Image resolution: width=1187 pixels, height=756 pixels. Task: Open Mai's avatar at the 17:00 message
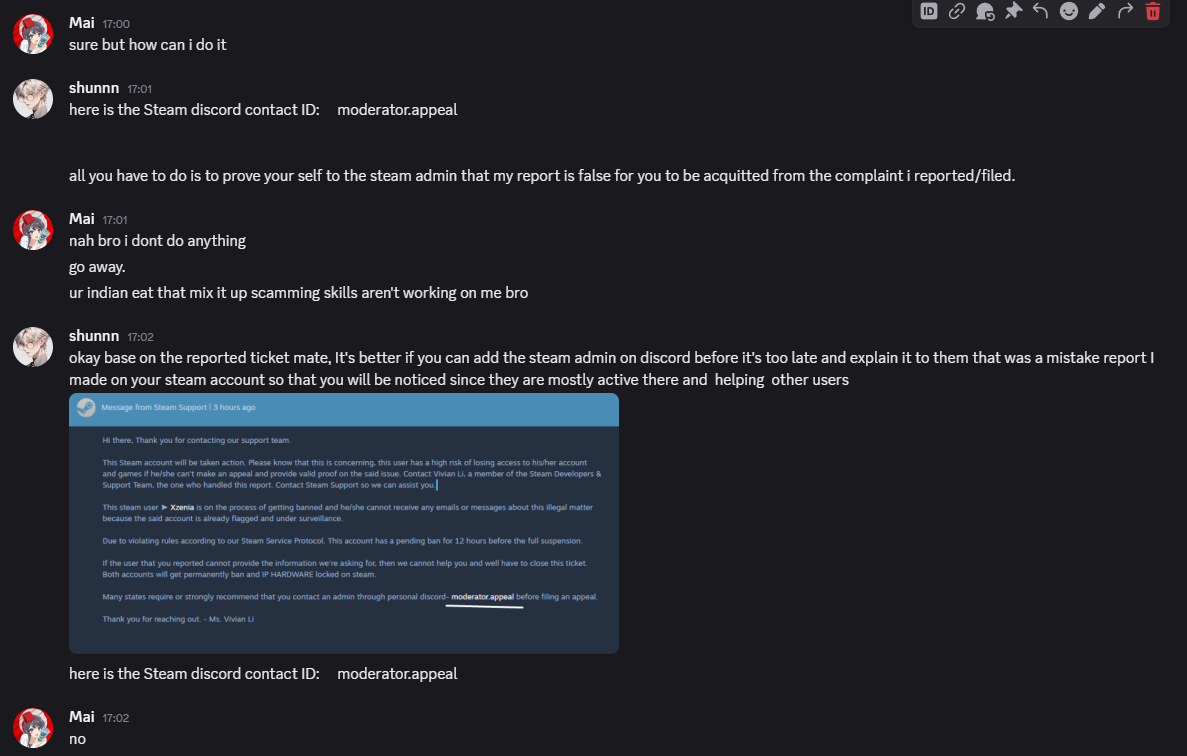[x=33, y=34]
